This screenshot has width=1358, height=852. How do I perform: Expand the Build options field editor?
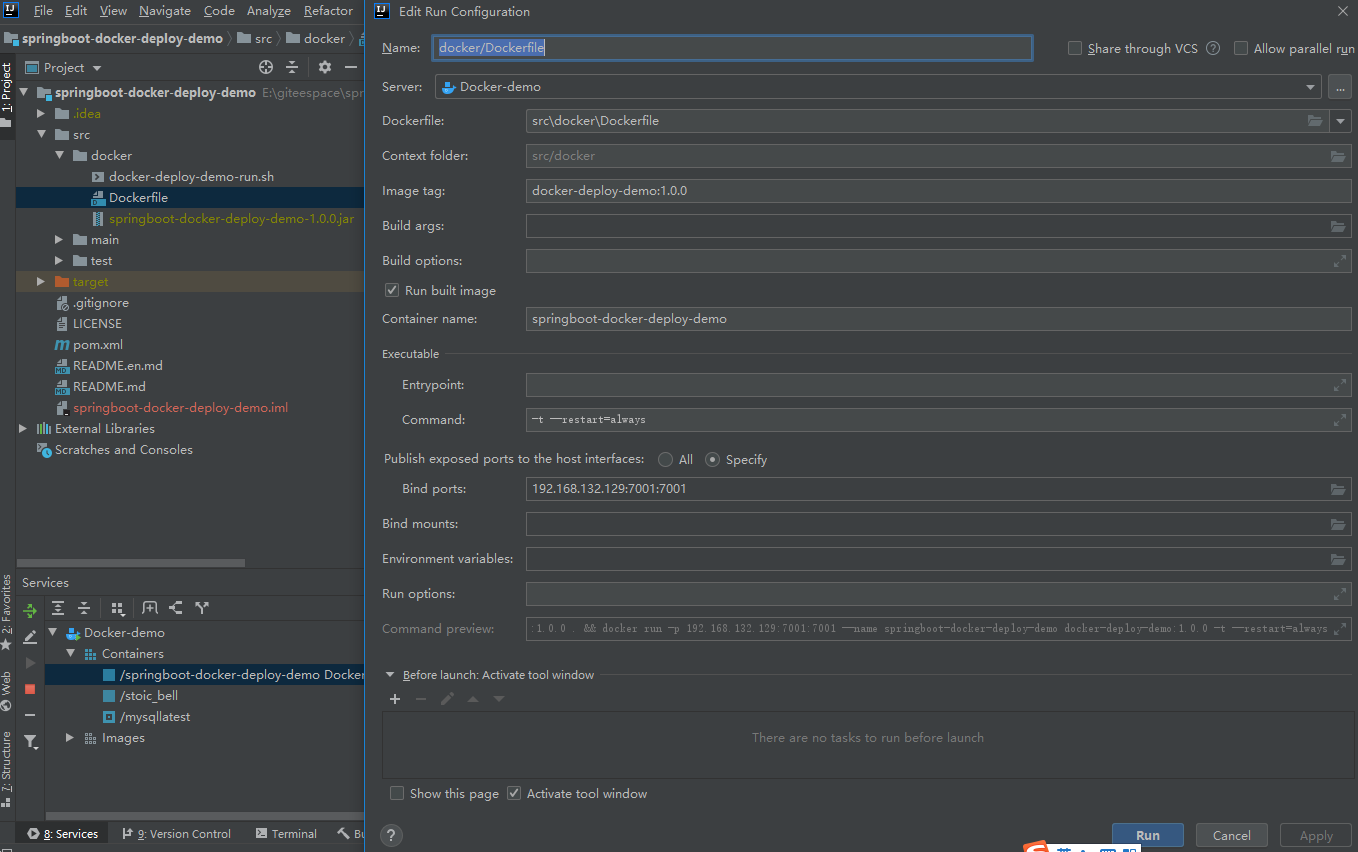pos(1340,261)
